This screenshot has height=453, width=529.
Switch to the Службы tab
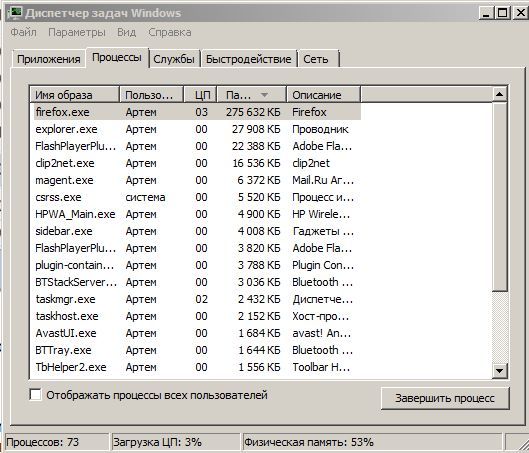coord(174,59)
